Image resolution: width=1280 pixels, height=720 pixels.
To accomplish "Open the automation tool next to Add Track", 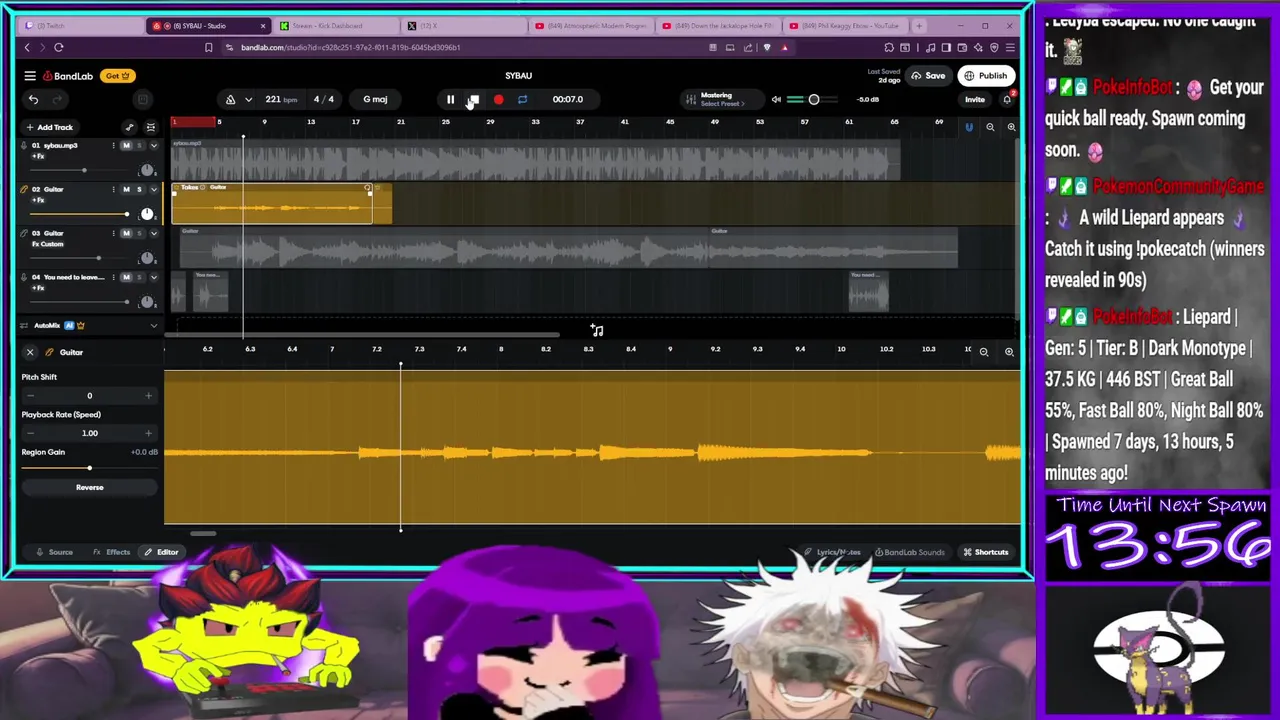I will 129,127.
